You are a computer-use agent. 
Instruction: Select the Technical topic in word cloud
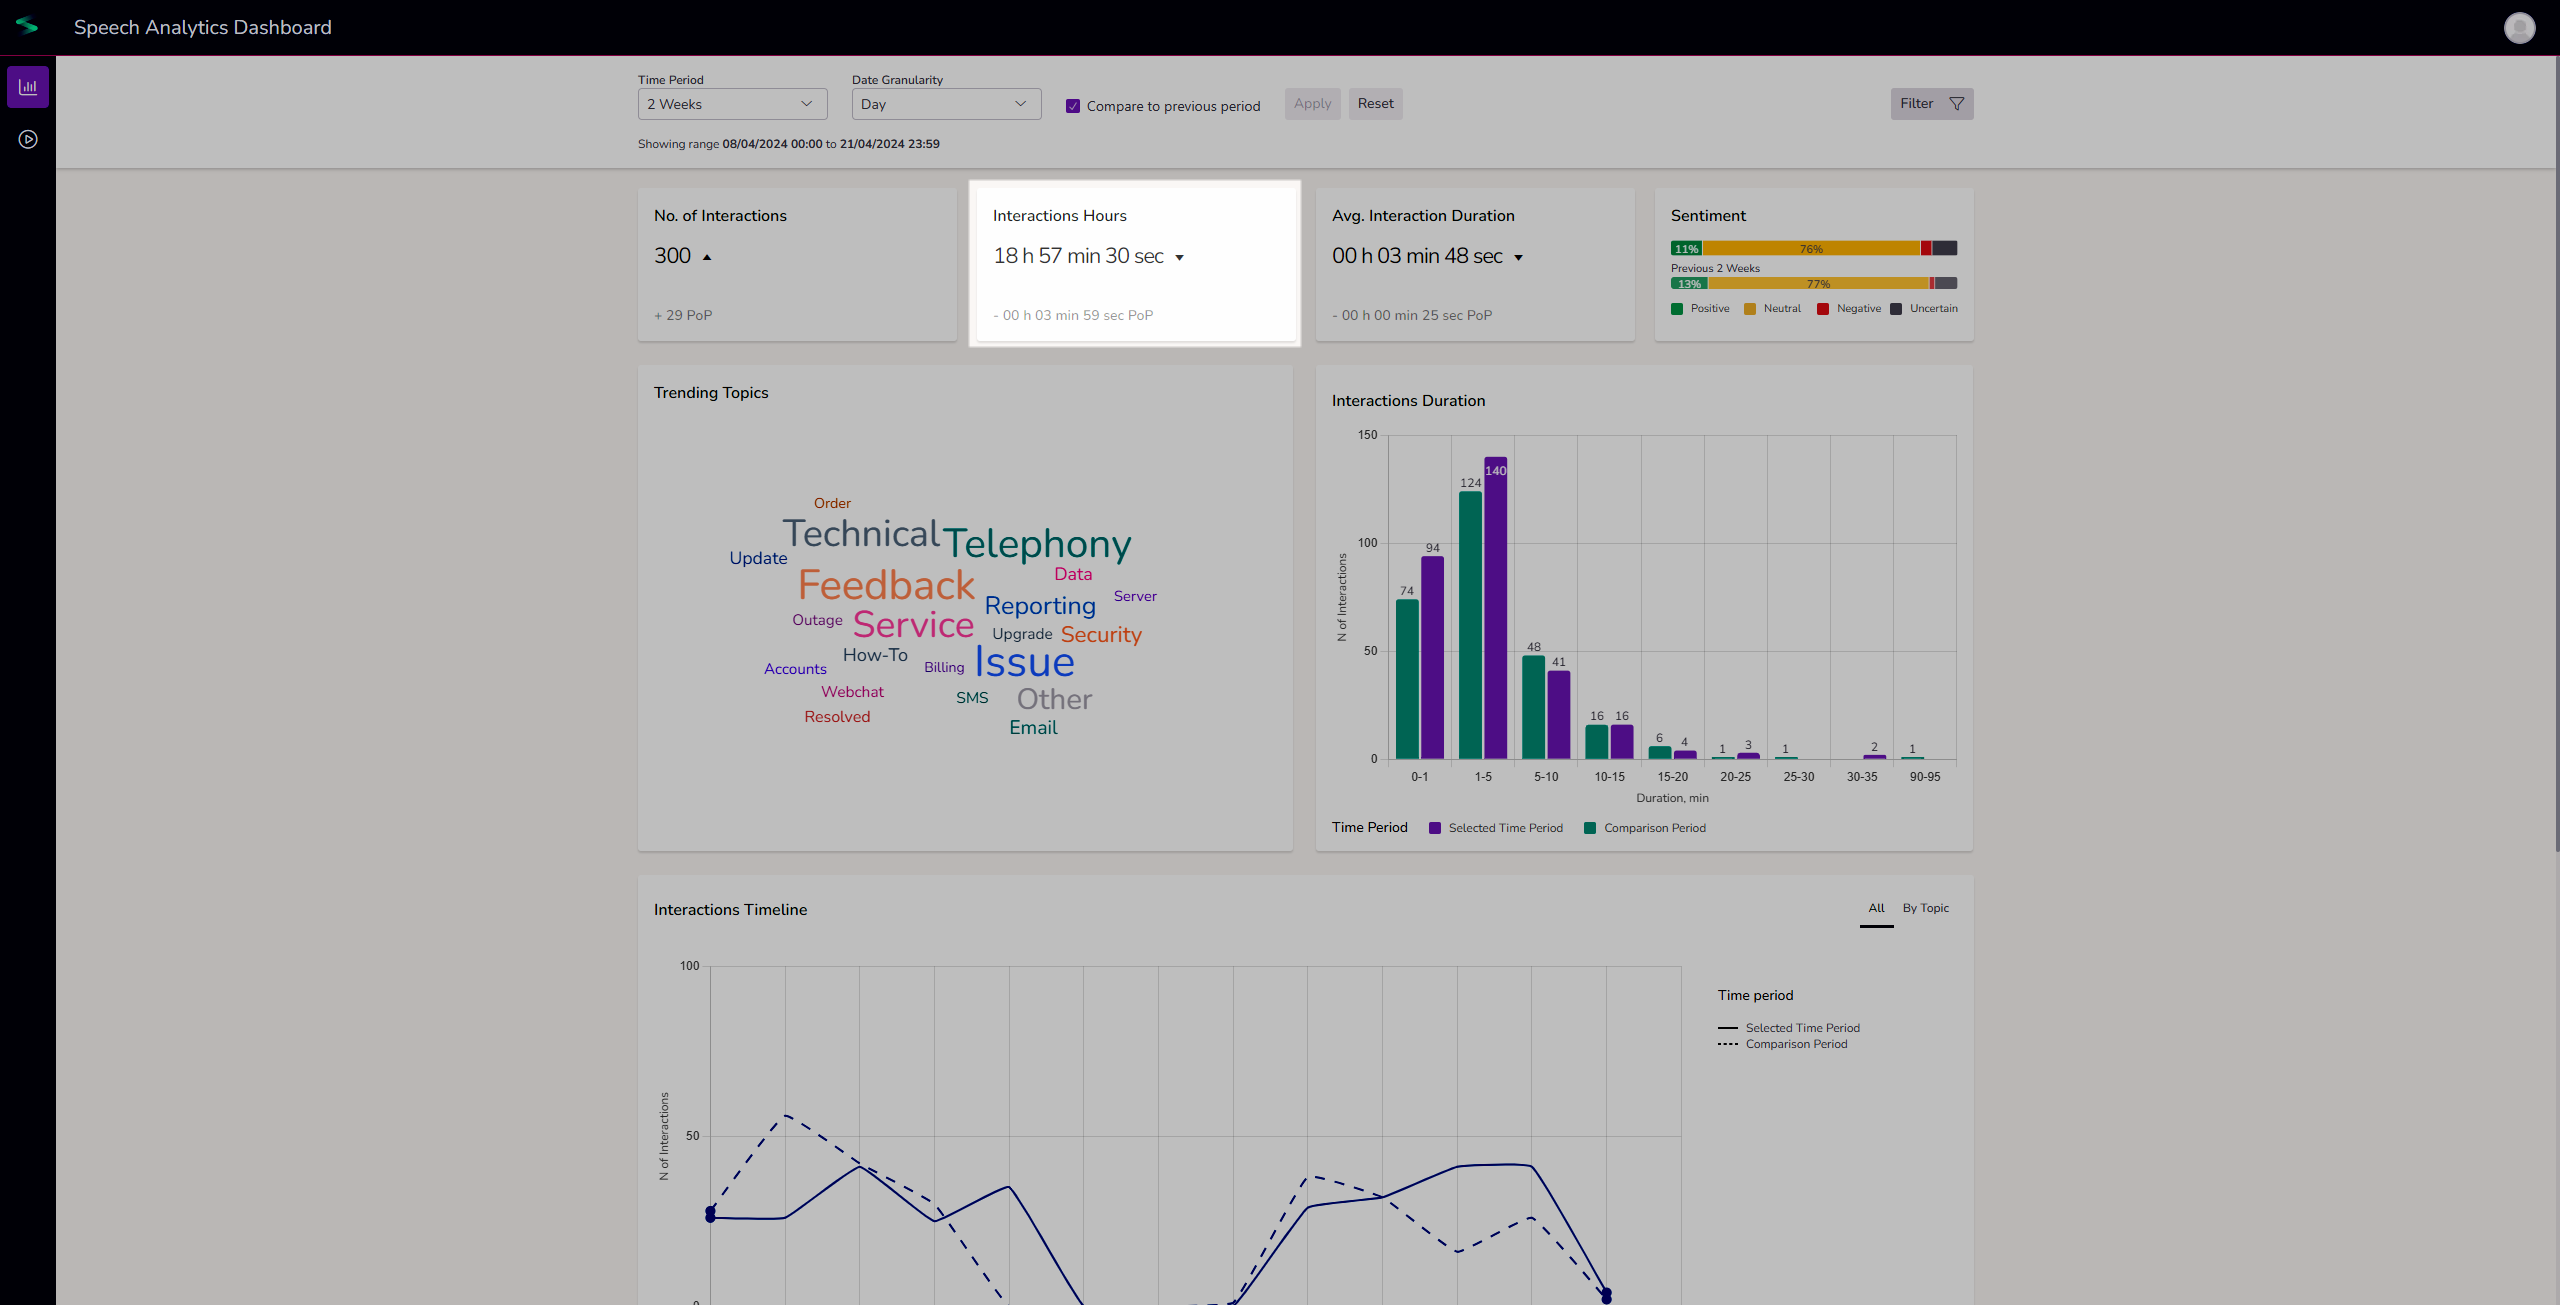861,534
